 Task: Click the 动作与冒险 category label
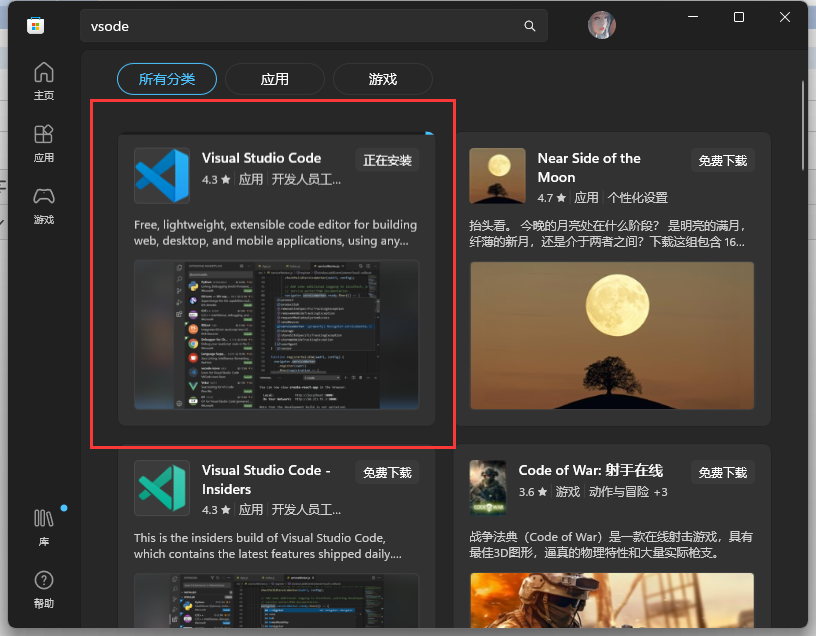point(619,492)
